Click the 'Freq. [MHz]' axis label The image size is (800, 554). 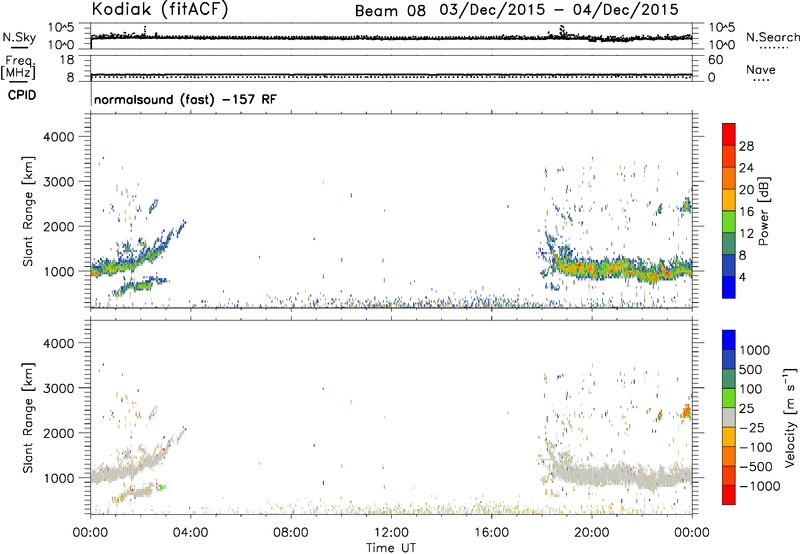click(x=20, y=67)
